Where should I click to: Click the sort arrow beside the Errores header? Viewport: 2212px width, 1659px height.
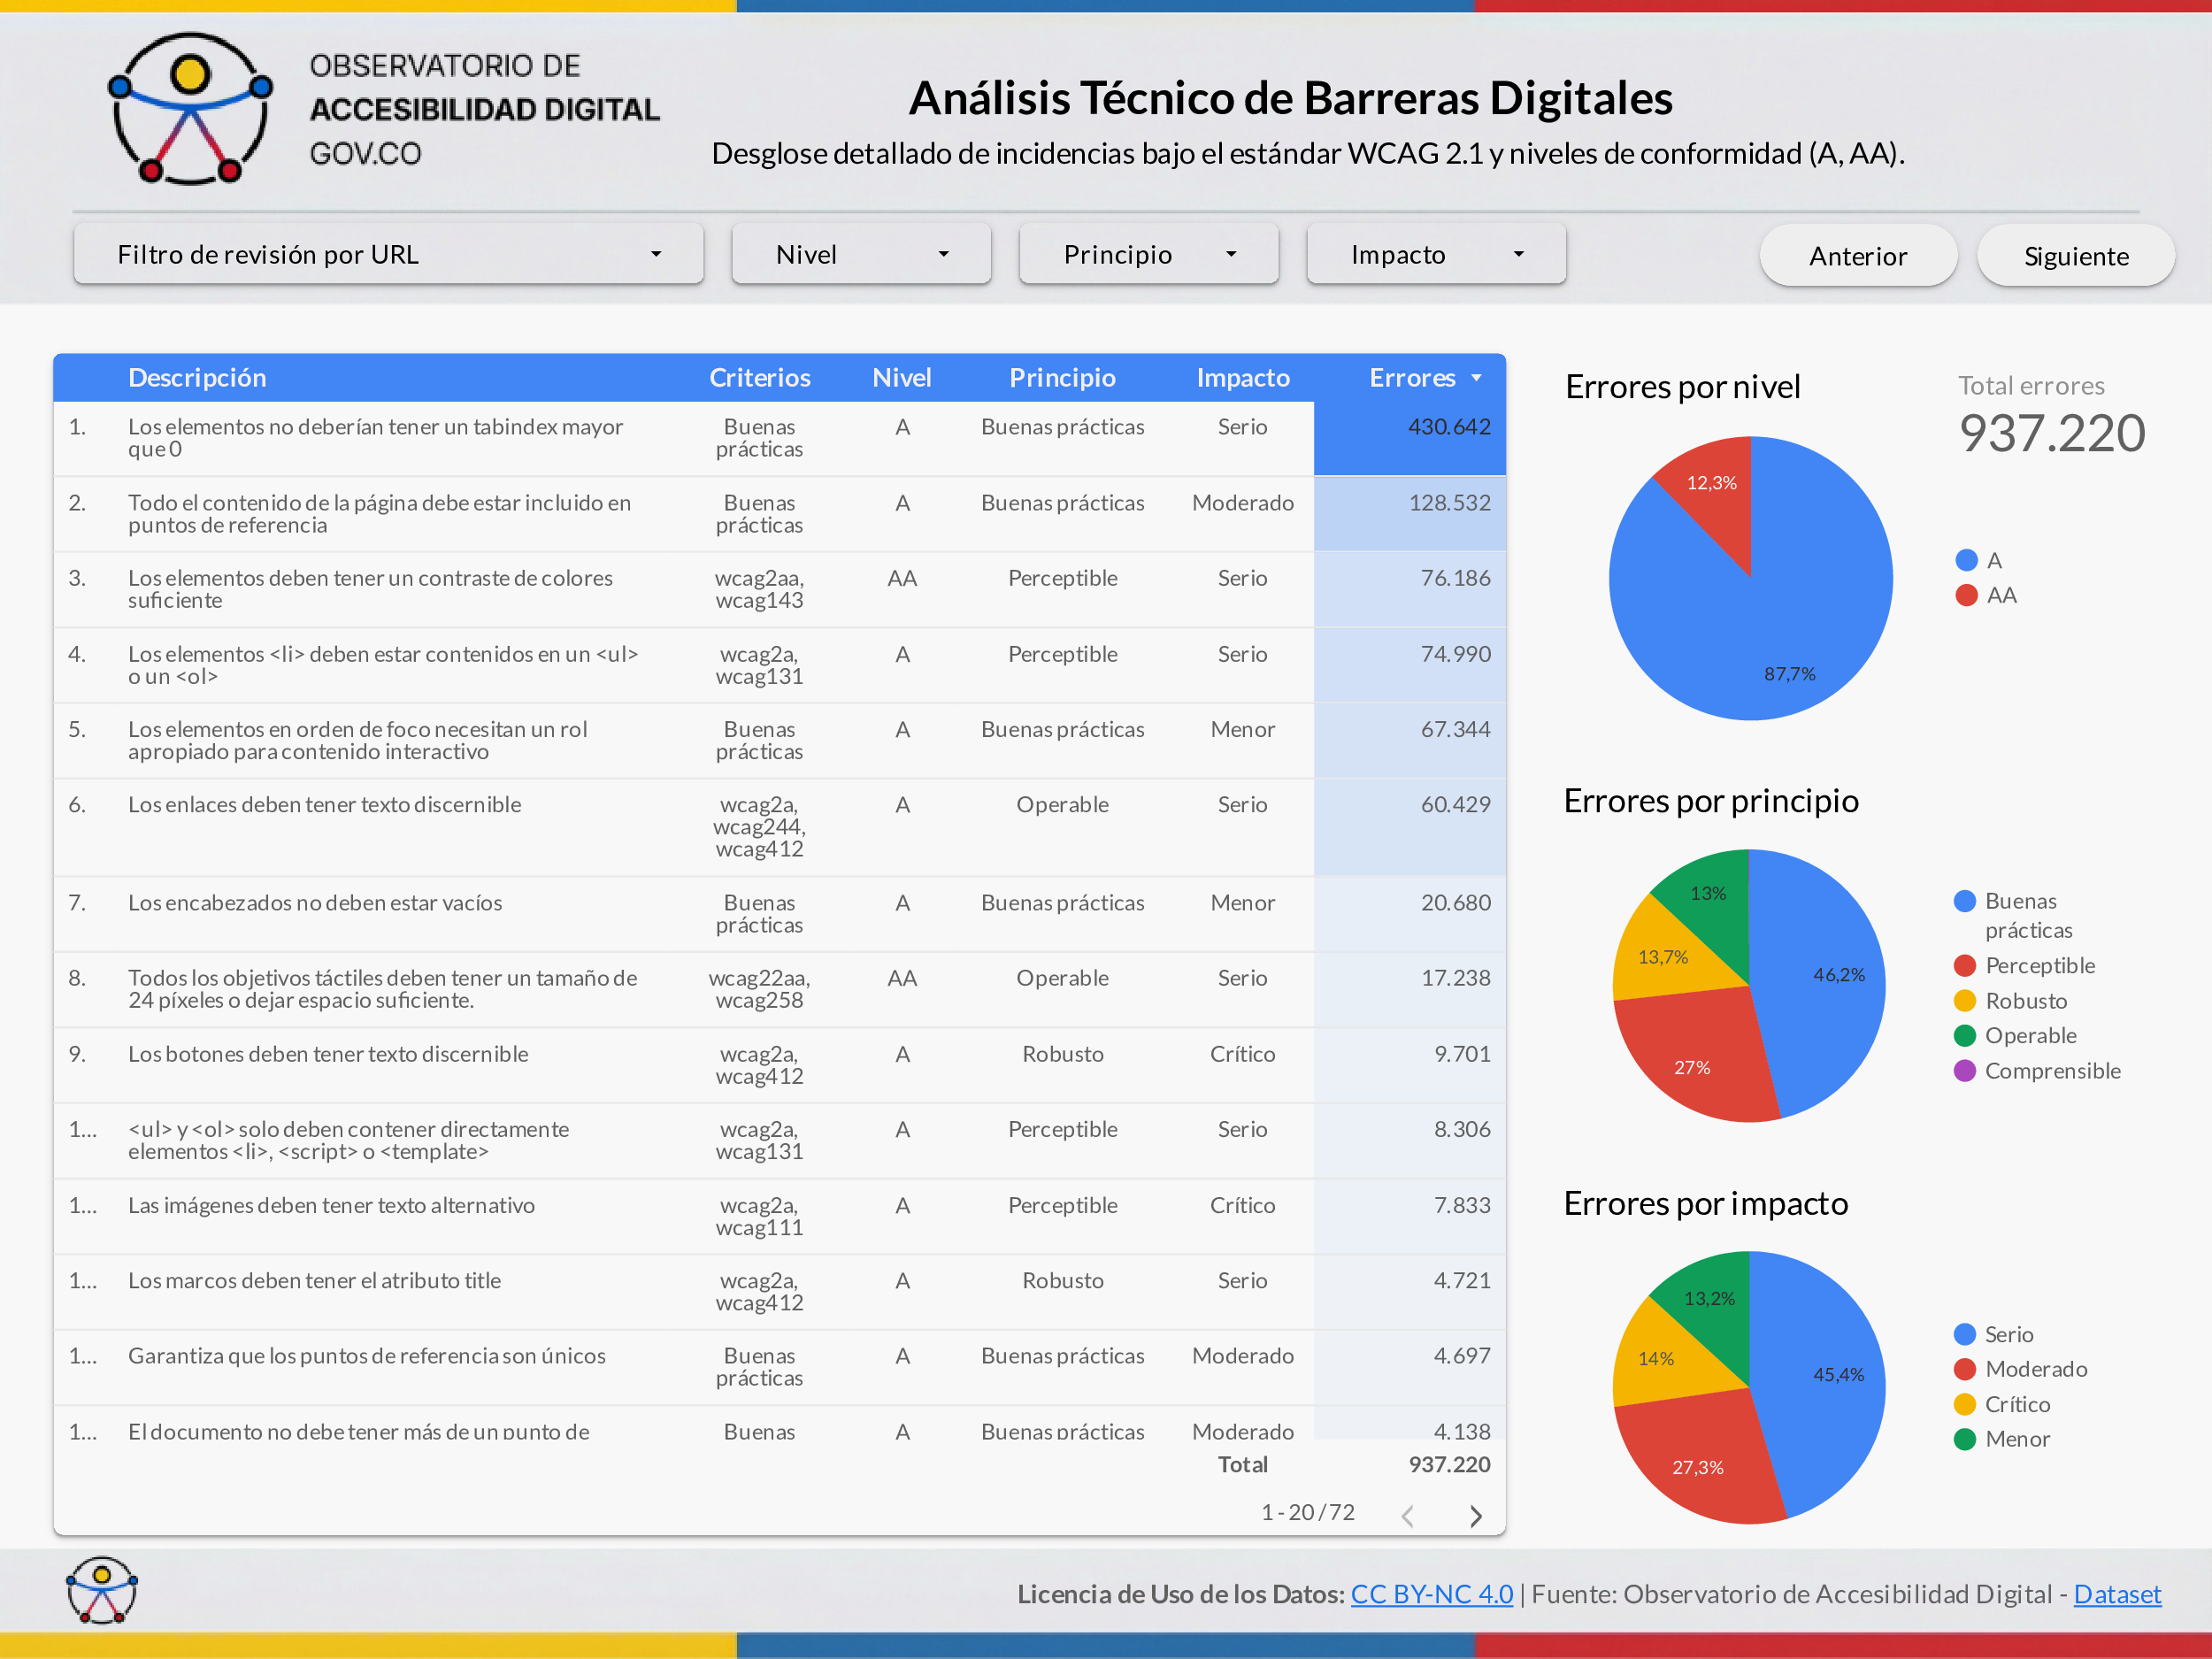[x=1477, y=378]
